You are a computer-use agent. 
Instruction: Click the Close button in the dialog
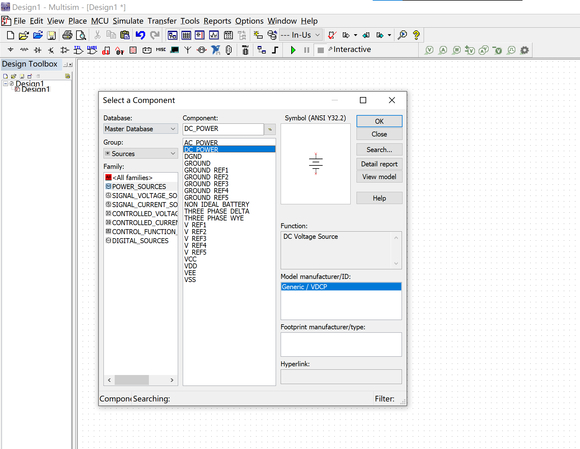point(379,134)
